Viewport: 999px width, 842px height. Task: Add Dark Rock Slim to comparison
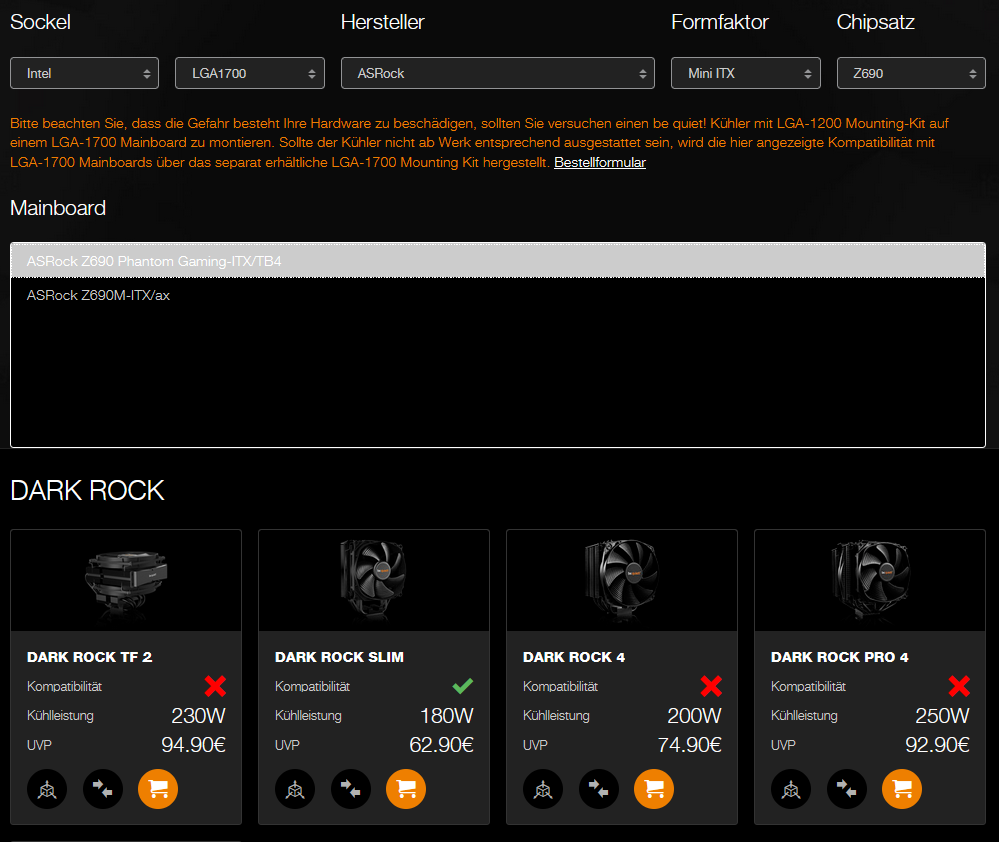(351, 789)
